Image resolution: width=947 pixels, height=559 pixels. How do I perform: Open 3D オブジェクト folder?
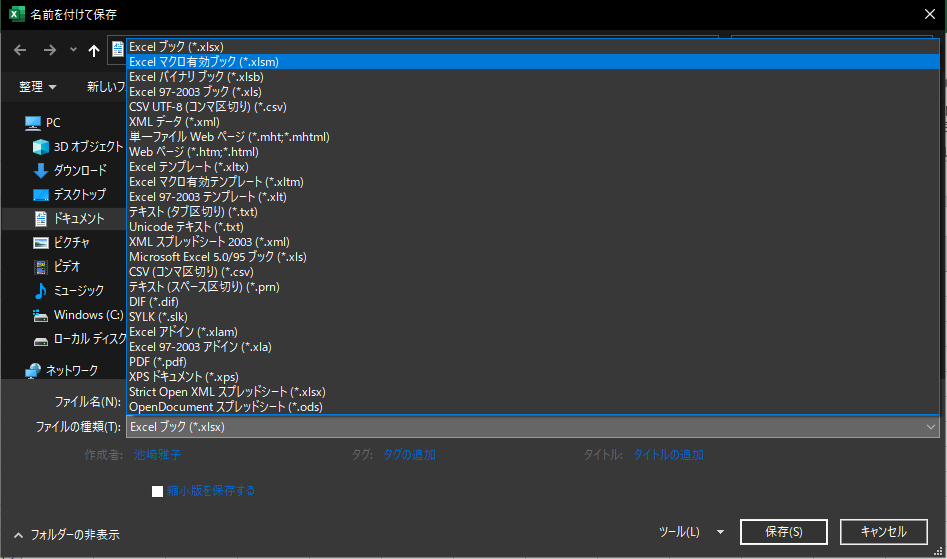pos(78,147)
